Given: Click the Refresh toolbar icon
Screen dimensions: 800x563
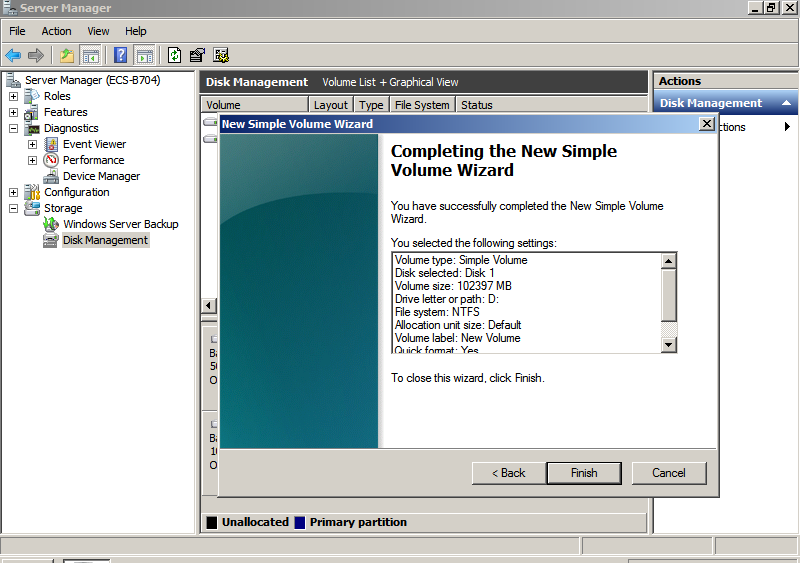Looking at the screenshot, I should [x=174, y=55].
